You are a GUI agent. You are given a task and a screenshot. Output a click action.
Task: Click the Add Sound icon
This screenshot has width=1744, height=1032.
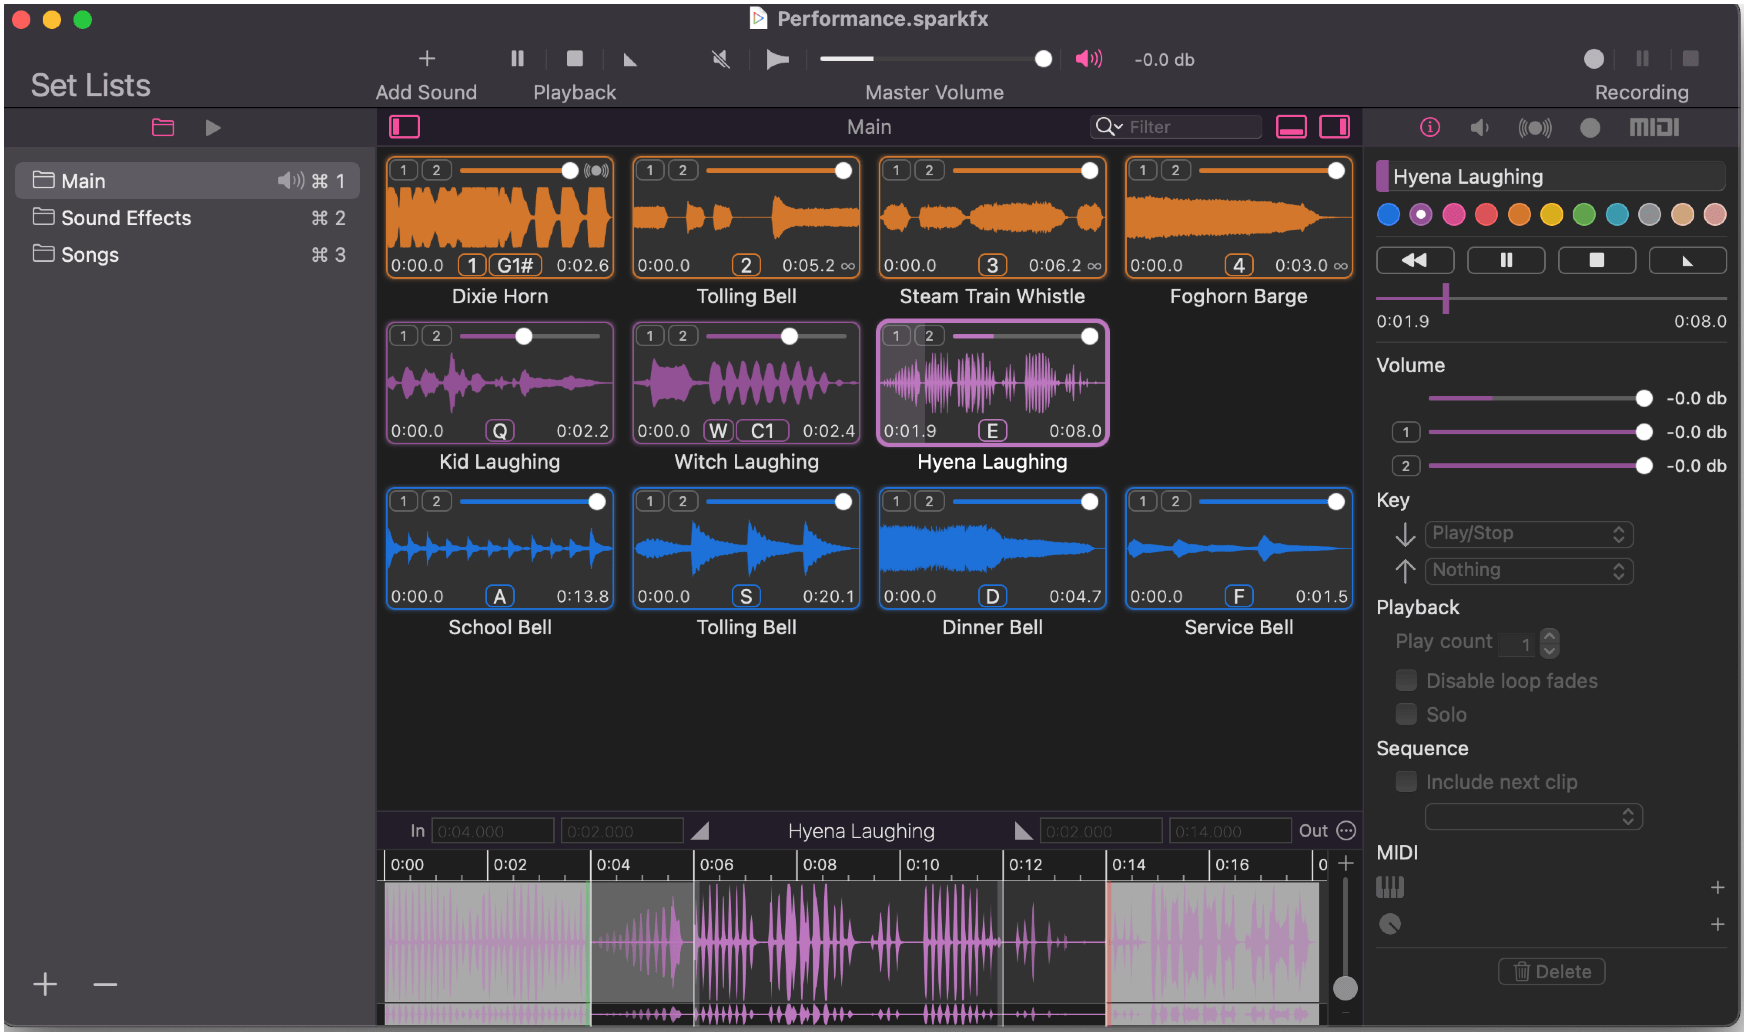pos(427,58)
